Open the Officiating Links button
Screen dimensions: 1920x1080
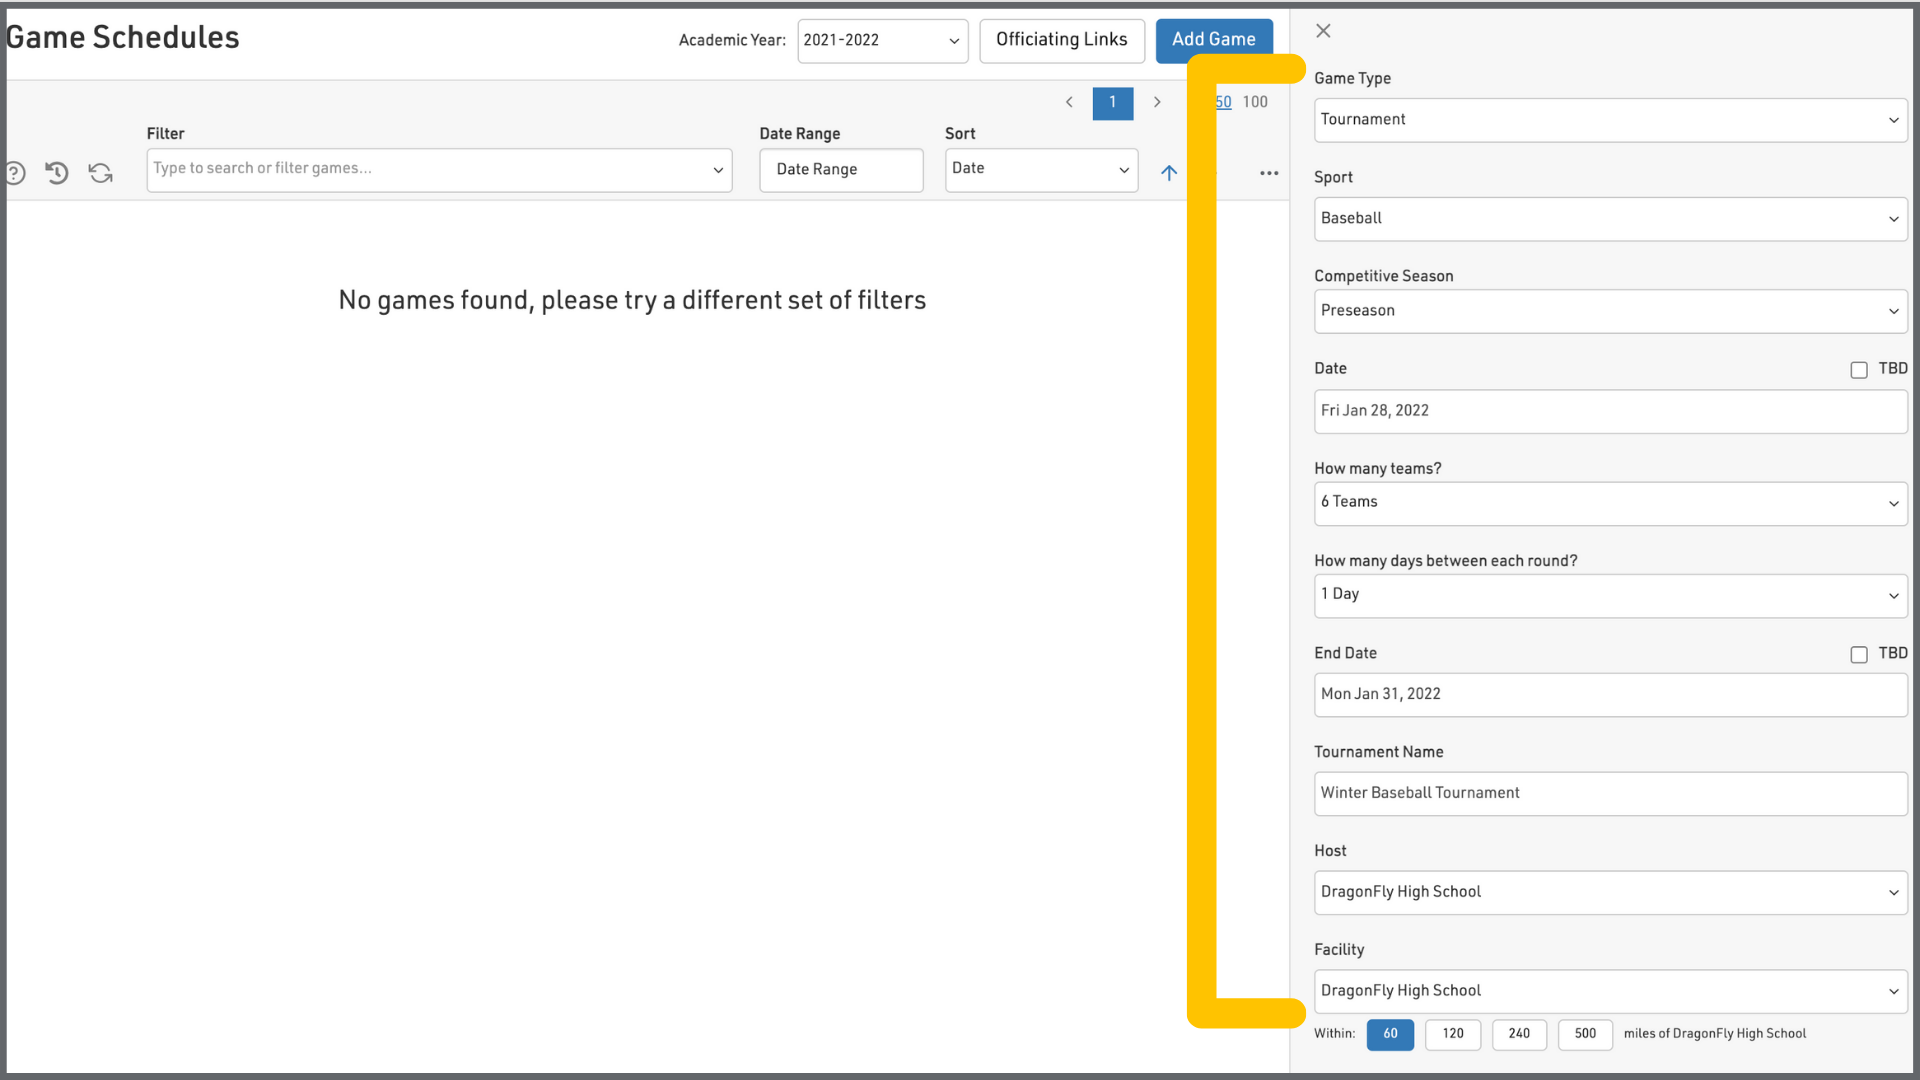click(x=1061, y=40)
